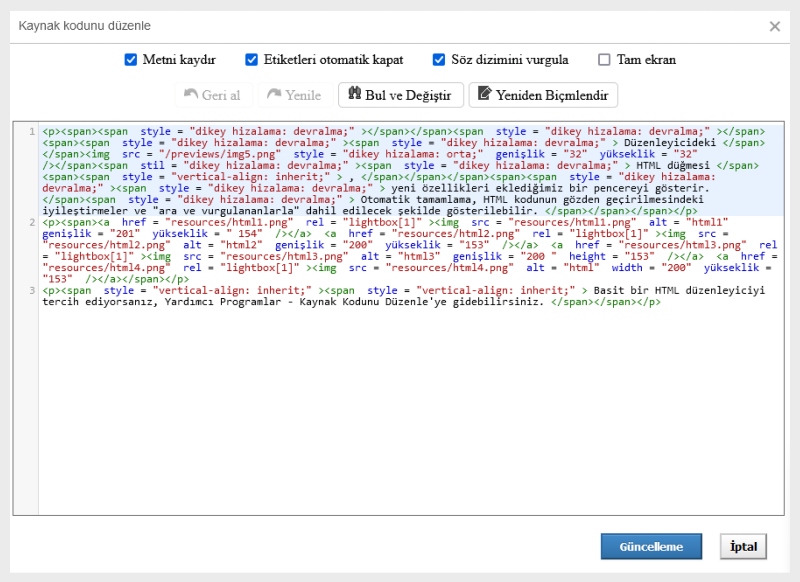Cancel with the İptal button
Screen dimensions: 800x582
coord(743,546)
